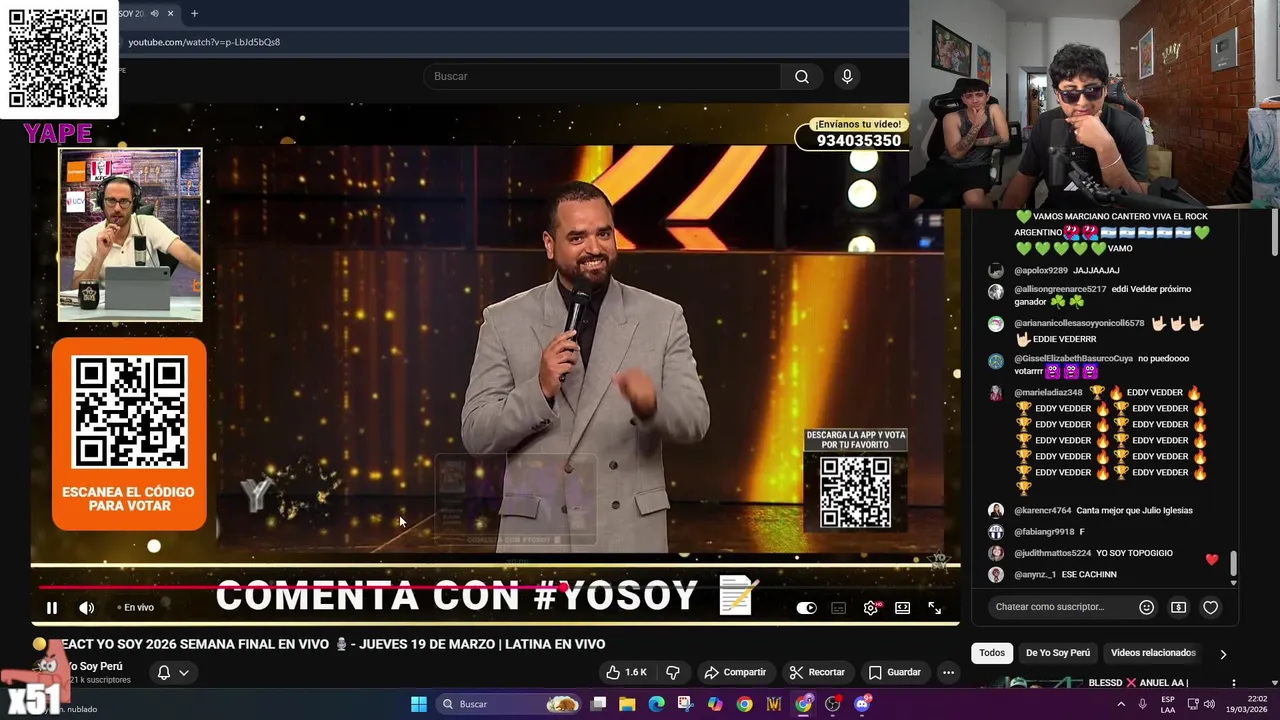Screen dimensions: 1280x720
Task: Open the Yo Soy Perú channel name
Action: click(95, 666)
